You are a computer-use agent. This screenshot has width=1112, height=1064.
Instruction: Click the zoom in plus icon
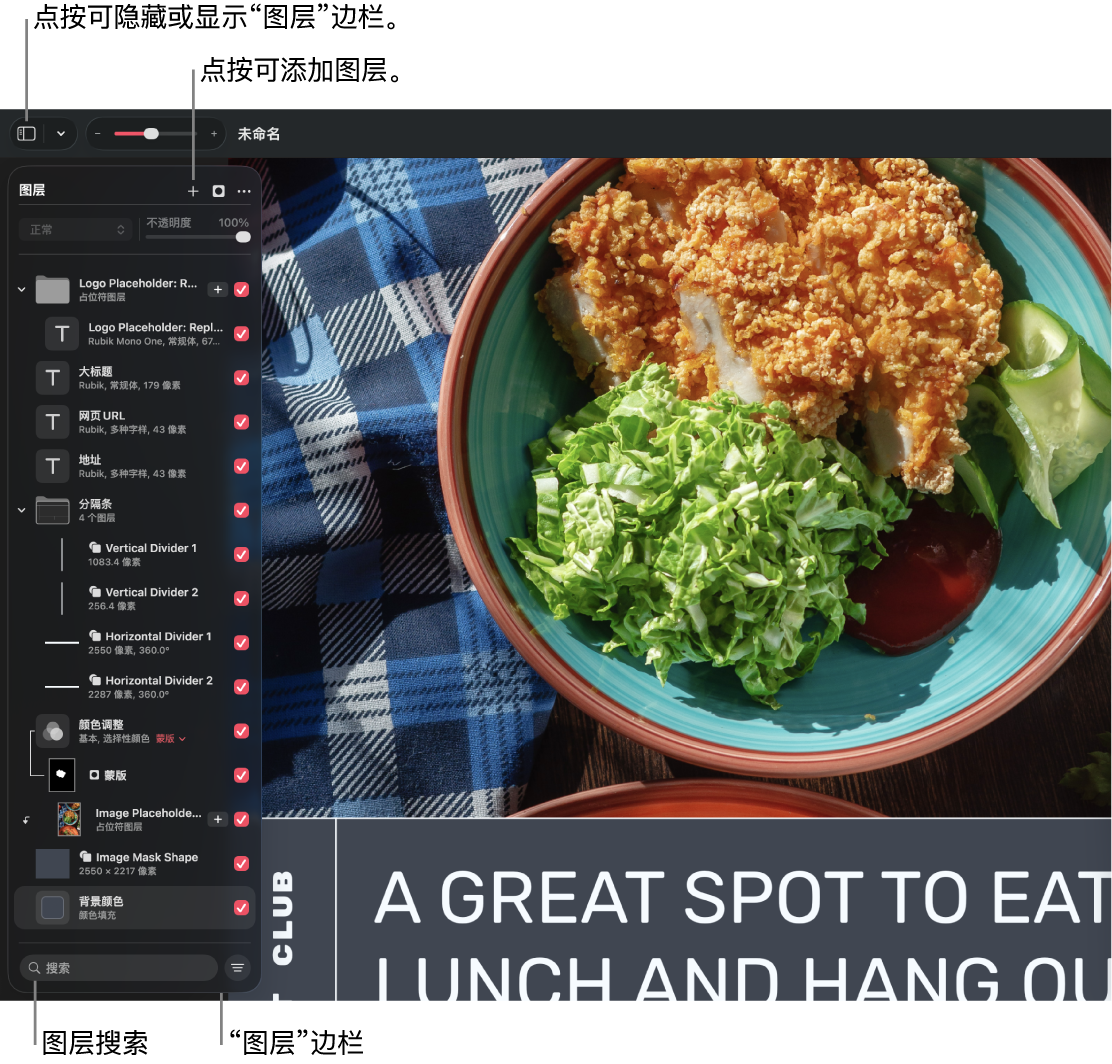tap(213, 134)
